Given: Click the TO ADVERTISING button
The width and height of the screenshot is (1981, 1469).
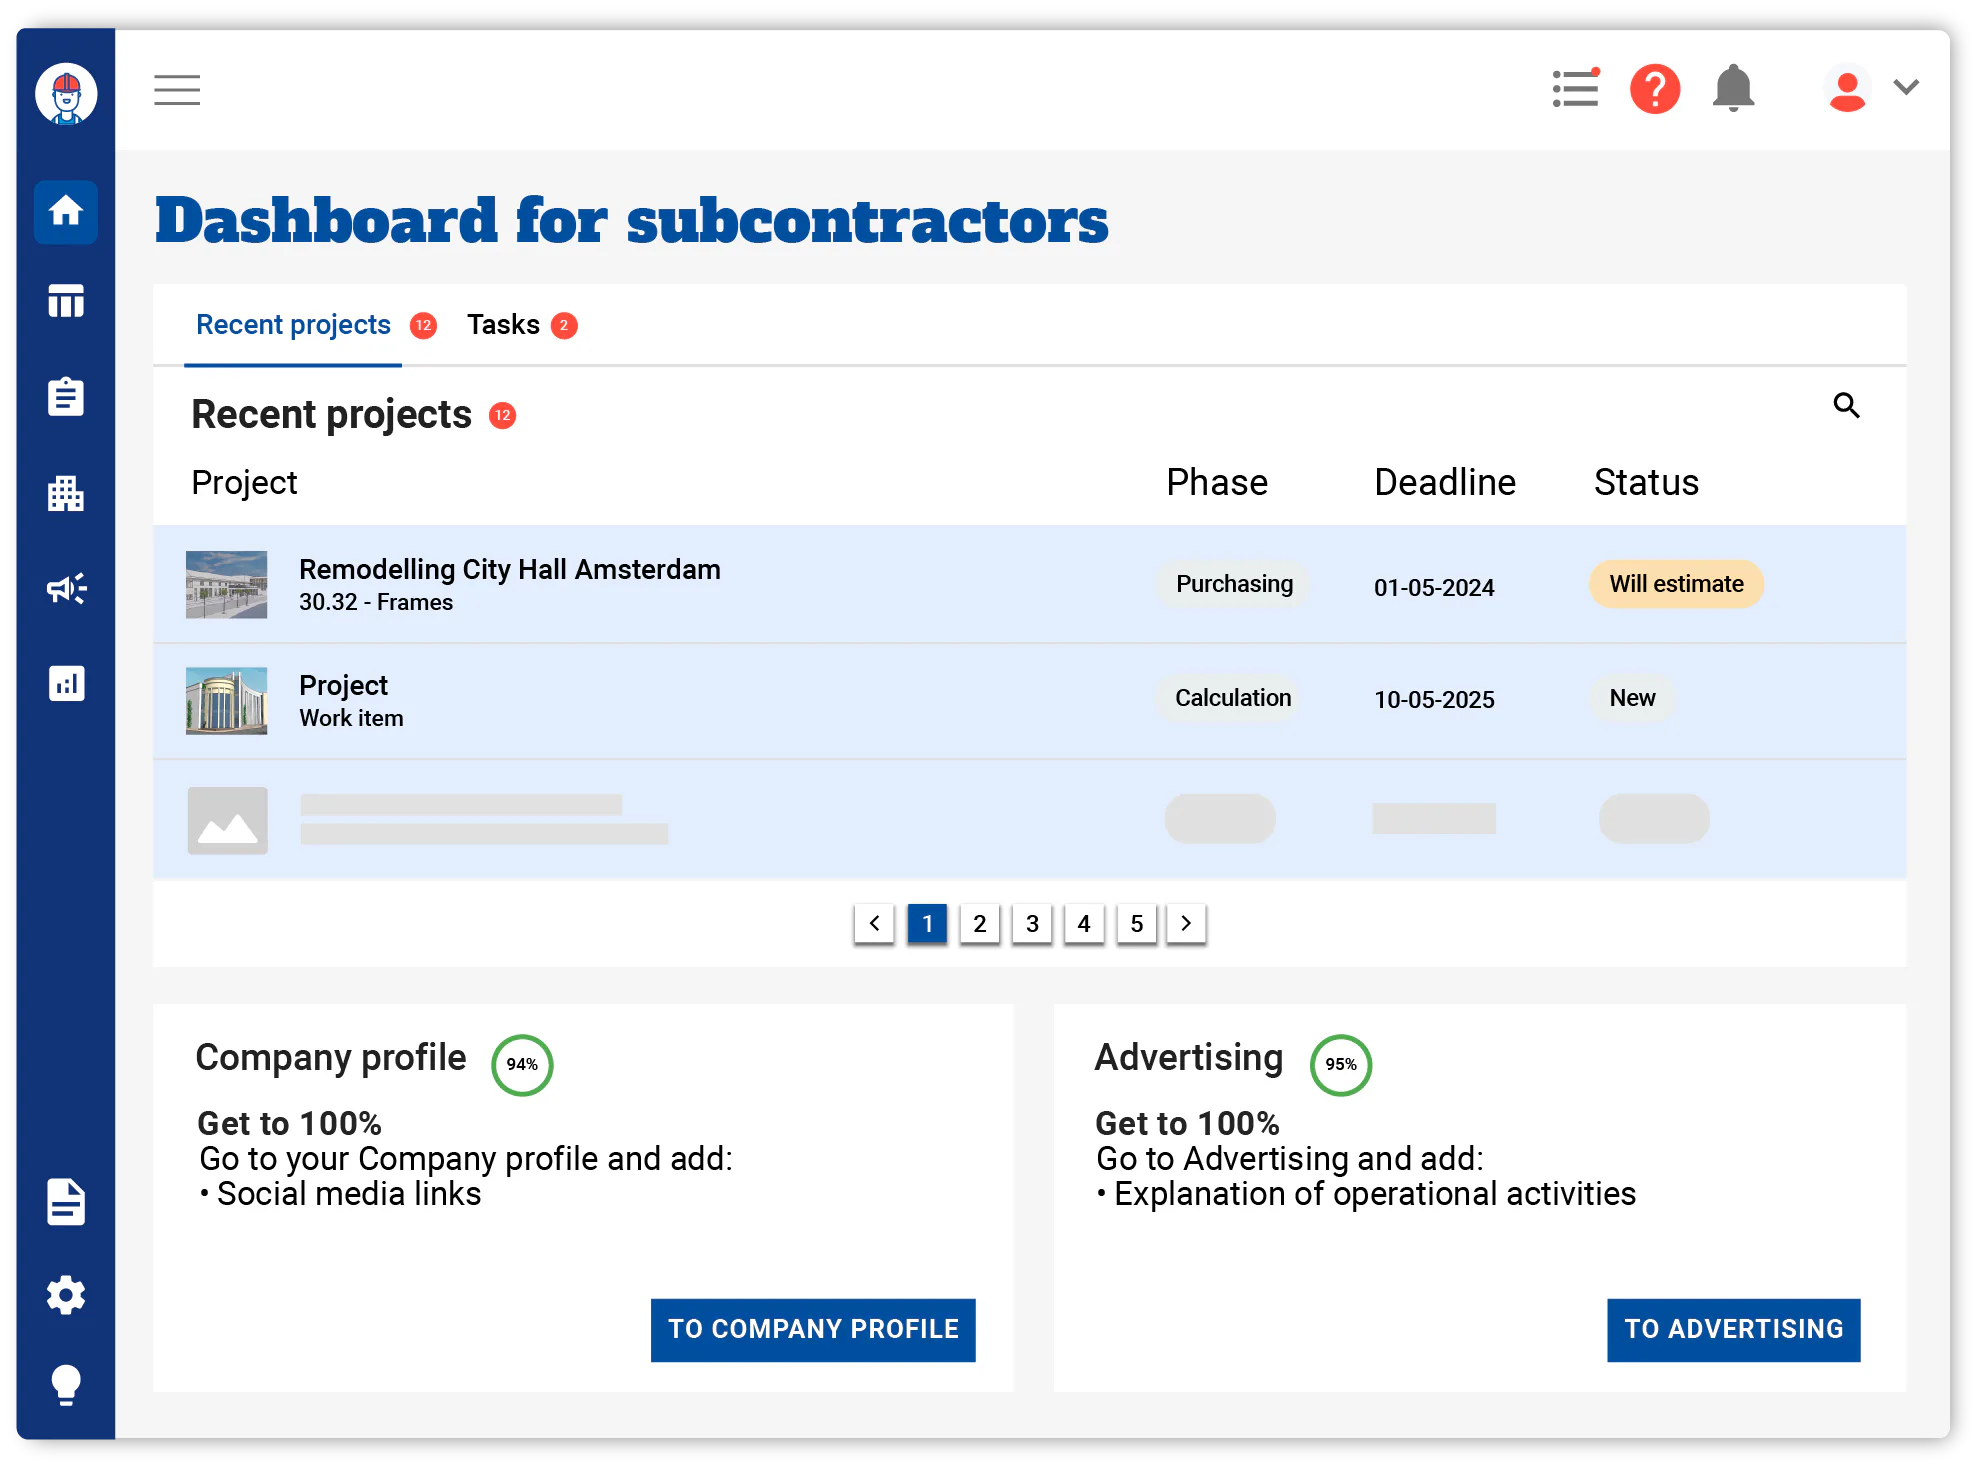Looking at the screenshot, I should pyautogui.click(x=1734, y=1330).
